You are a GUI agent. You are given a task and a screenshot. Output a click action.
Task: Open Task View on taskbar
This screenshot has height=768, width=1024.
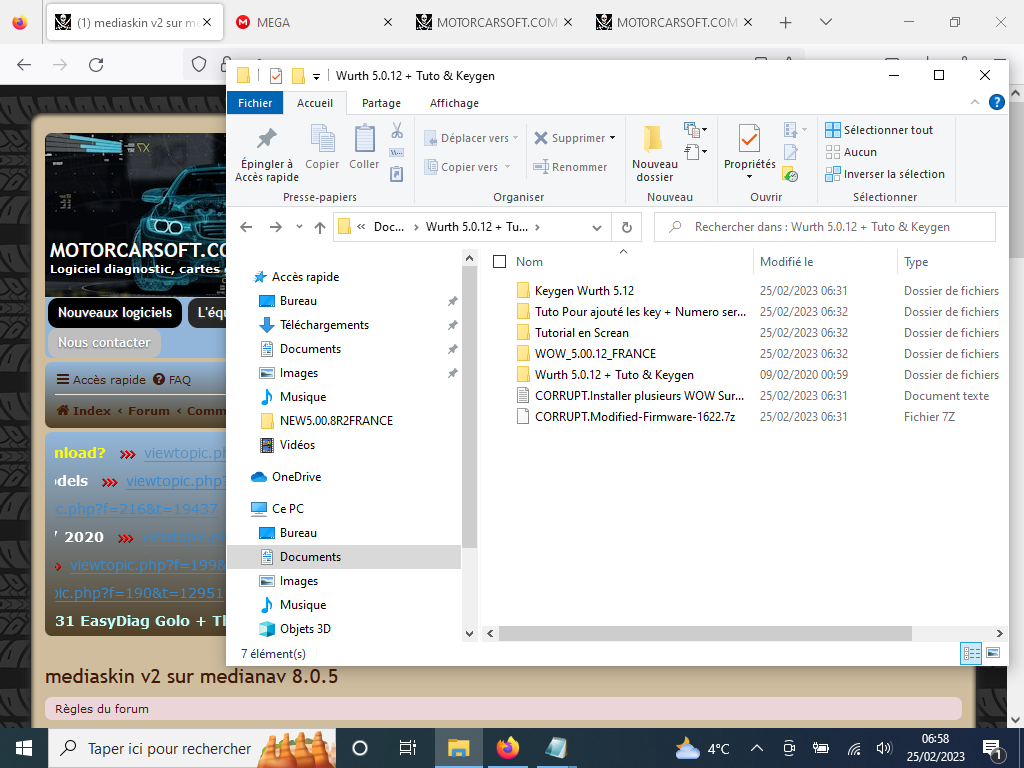[x=408, y=748]
